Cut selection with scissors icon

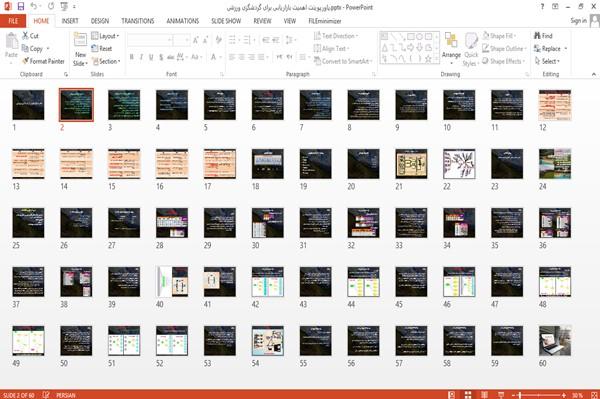[31, 36]
